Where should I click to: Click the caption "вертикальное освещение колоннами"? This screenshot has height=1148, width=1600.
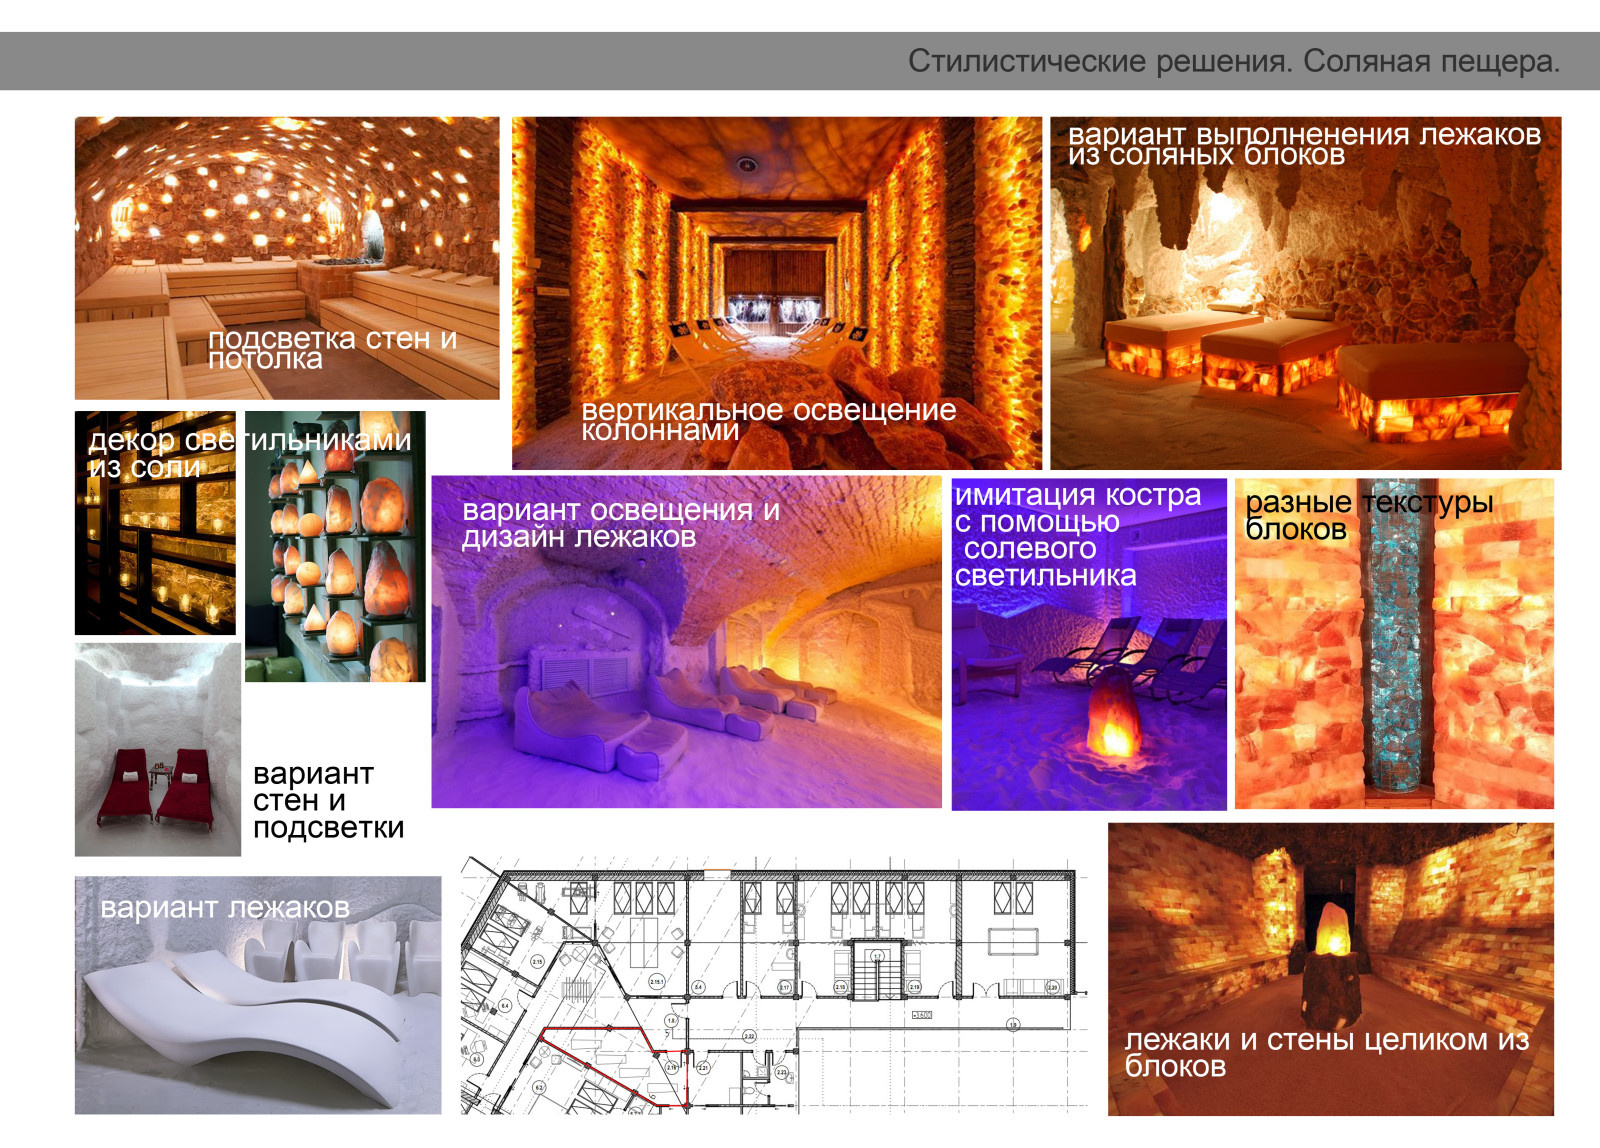(x=768, y=420)
